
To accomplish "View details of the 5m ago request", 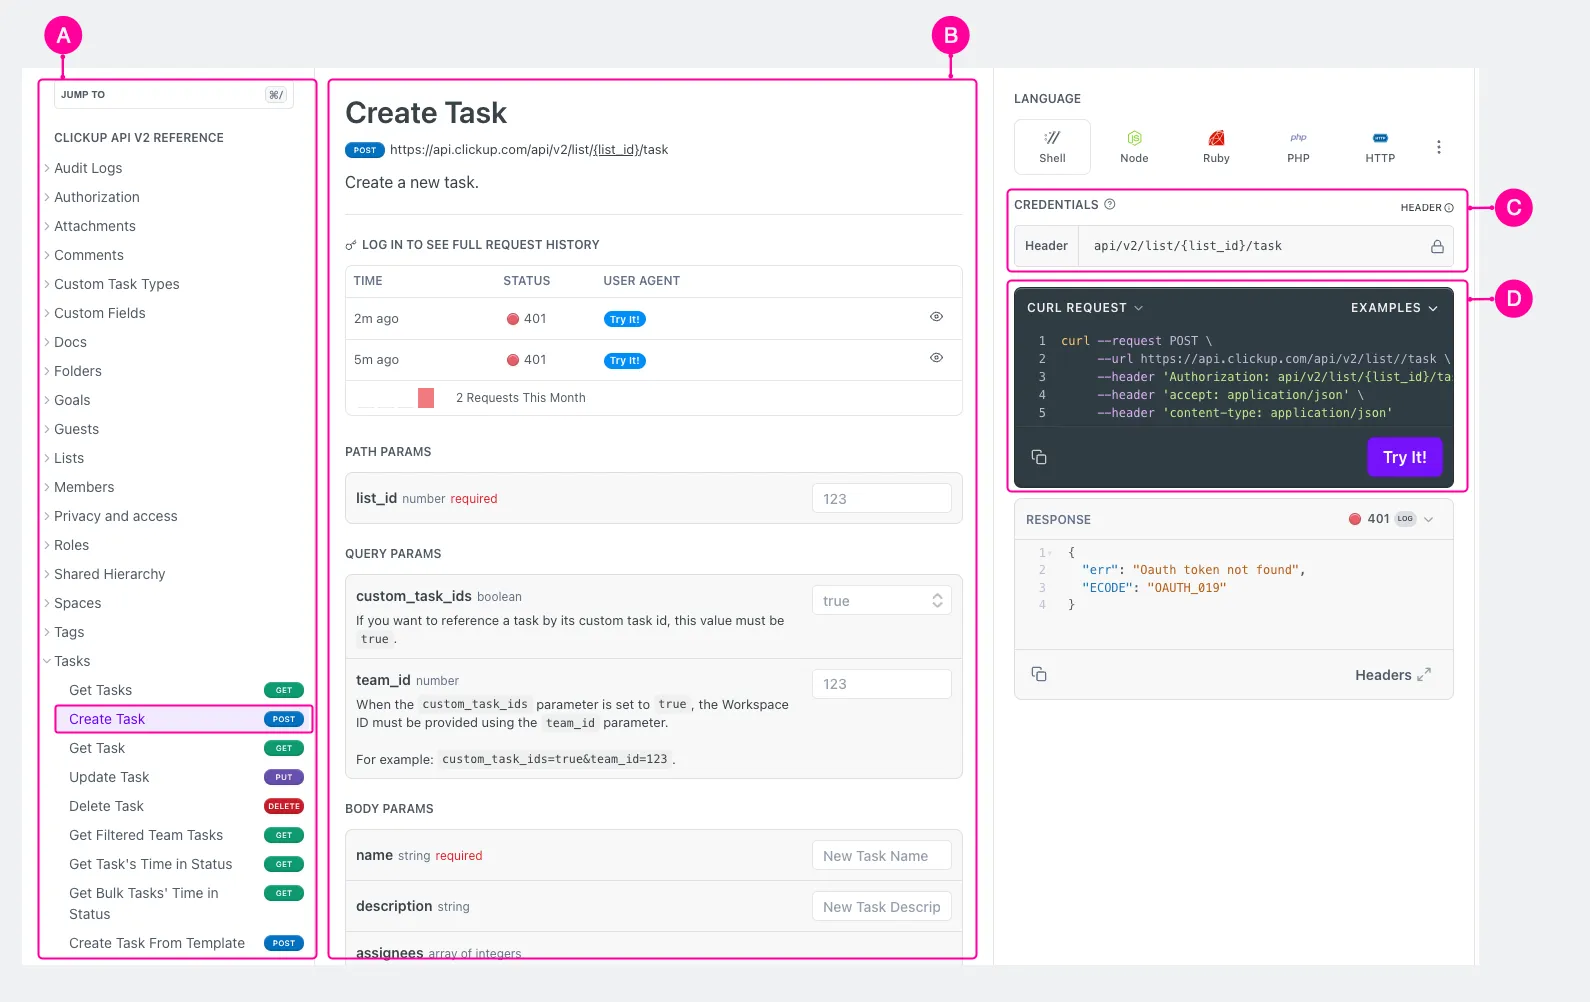I will tap(936, 358).
